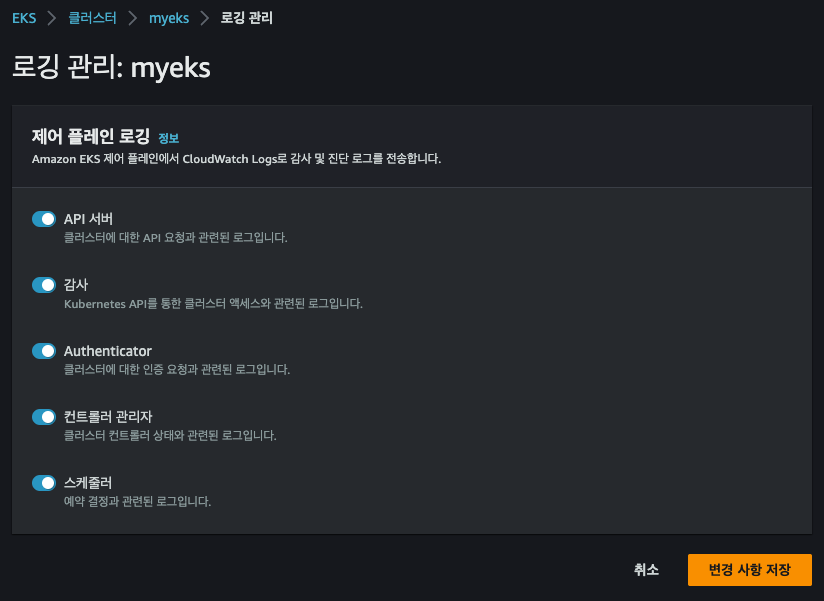
Task: Go to EKS breadcrumb link
Action: pyautogui.click(x=24, y=18)
